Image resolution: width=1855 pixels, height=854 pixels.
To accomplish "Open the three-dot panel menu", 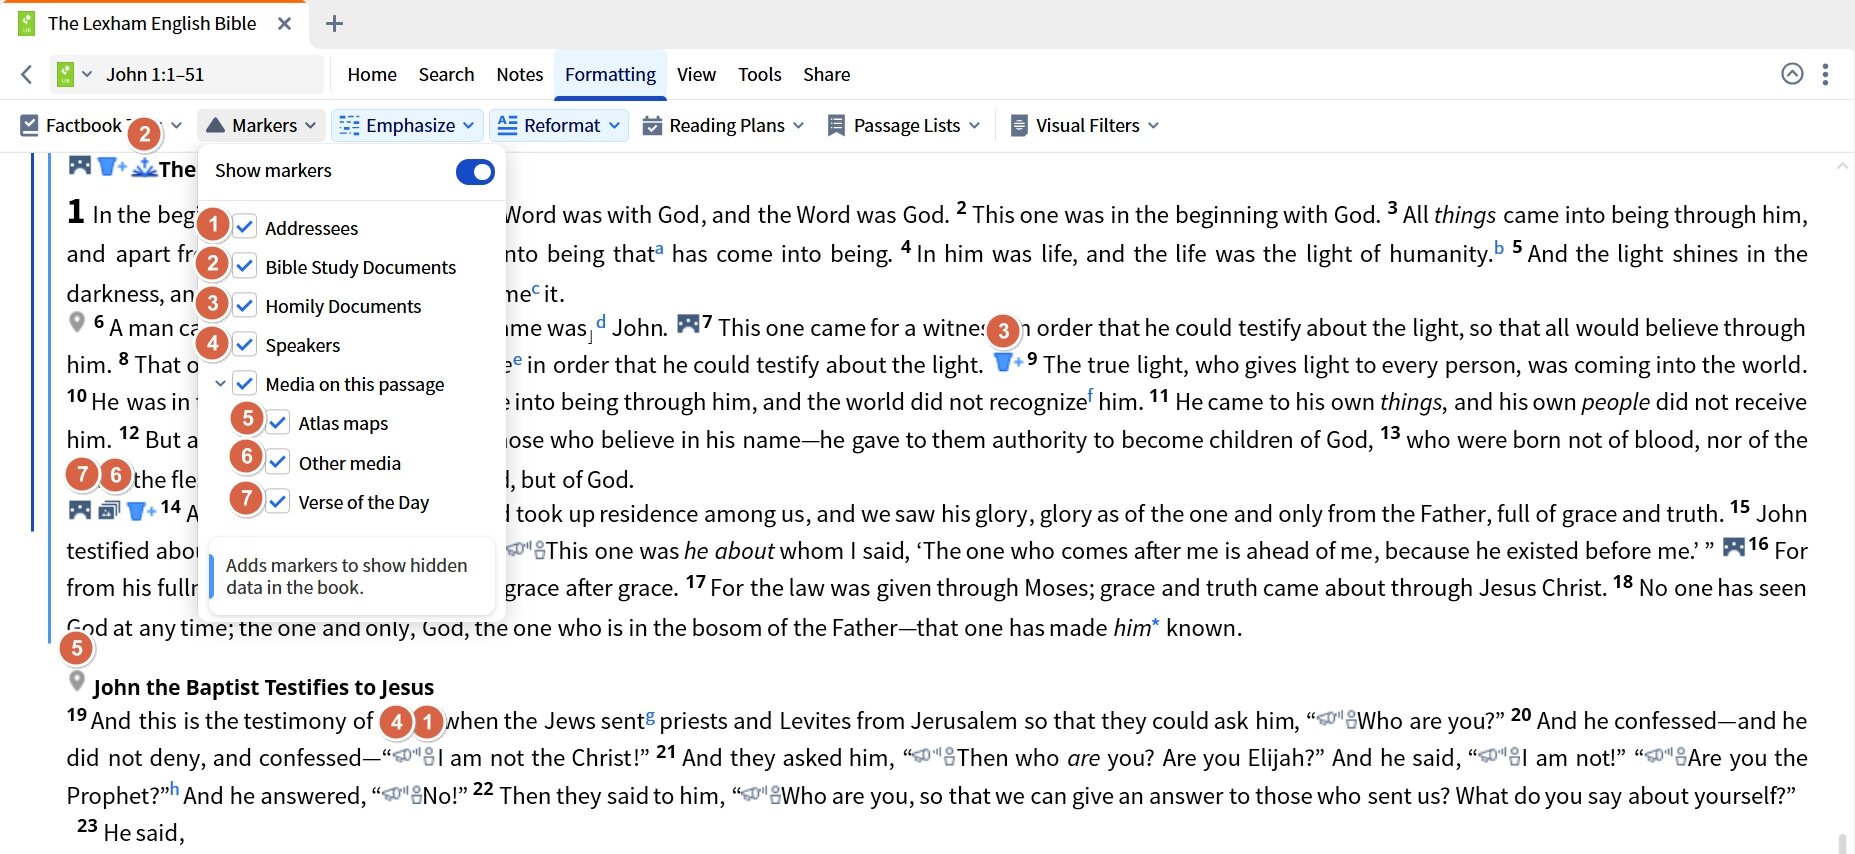I will 1825,74.
